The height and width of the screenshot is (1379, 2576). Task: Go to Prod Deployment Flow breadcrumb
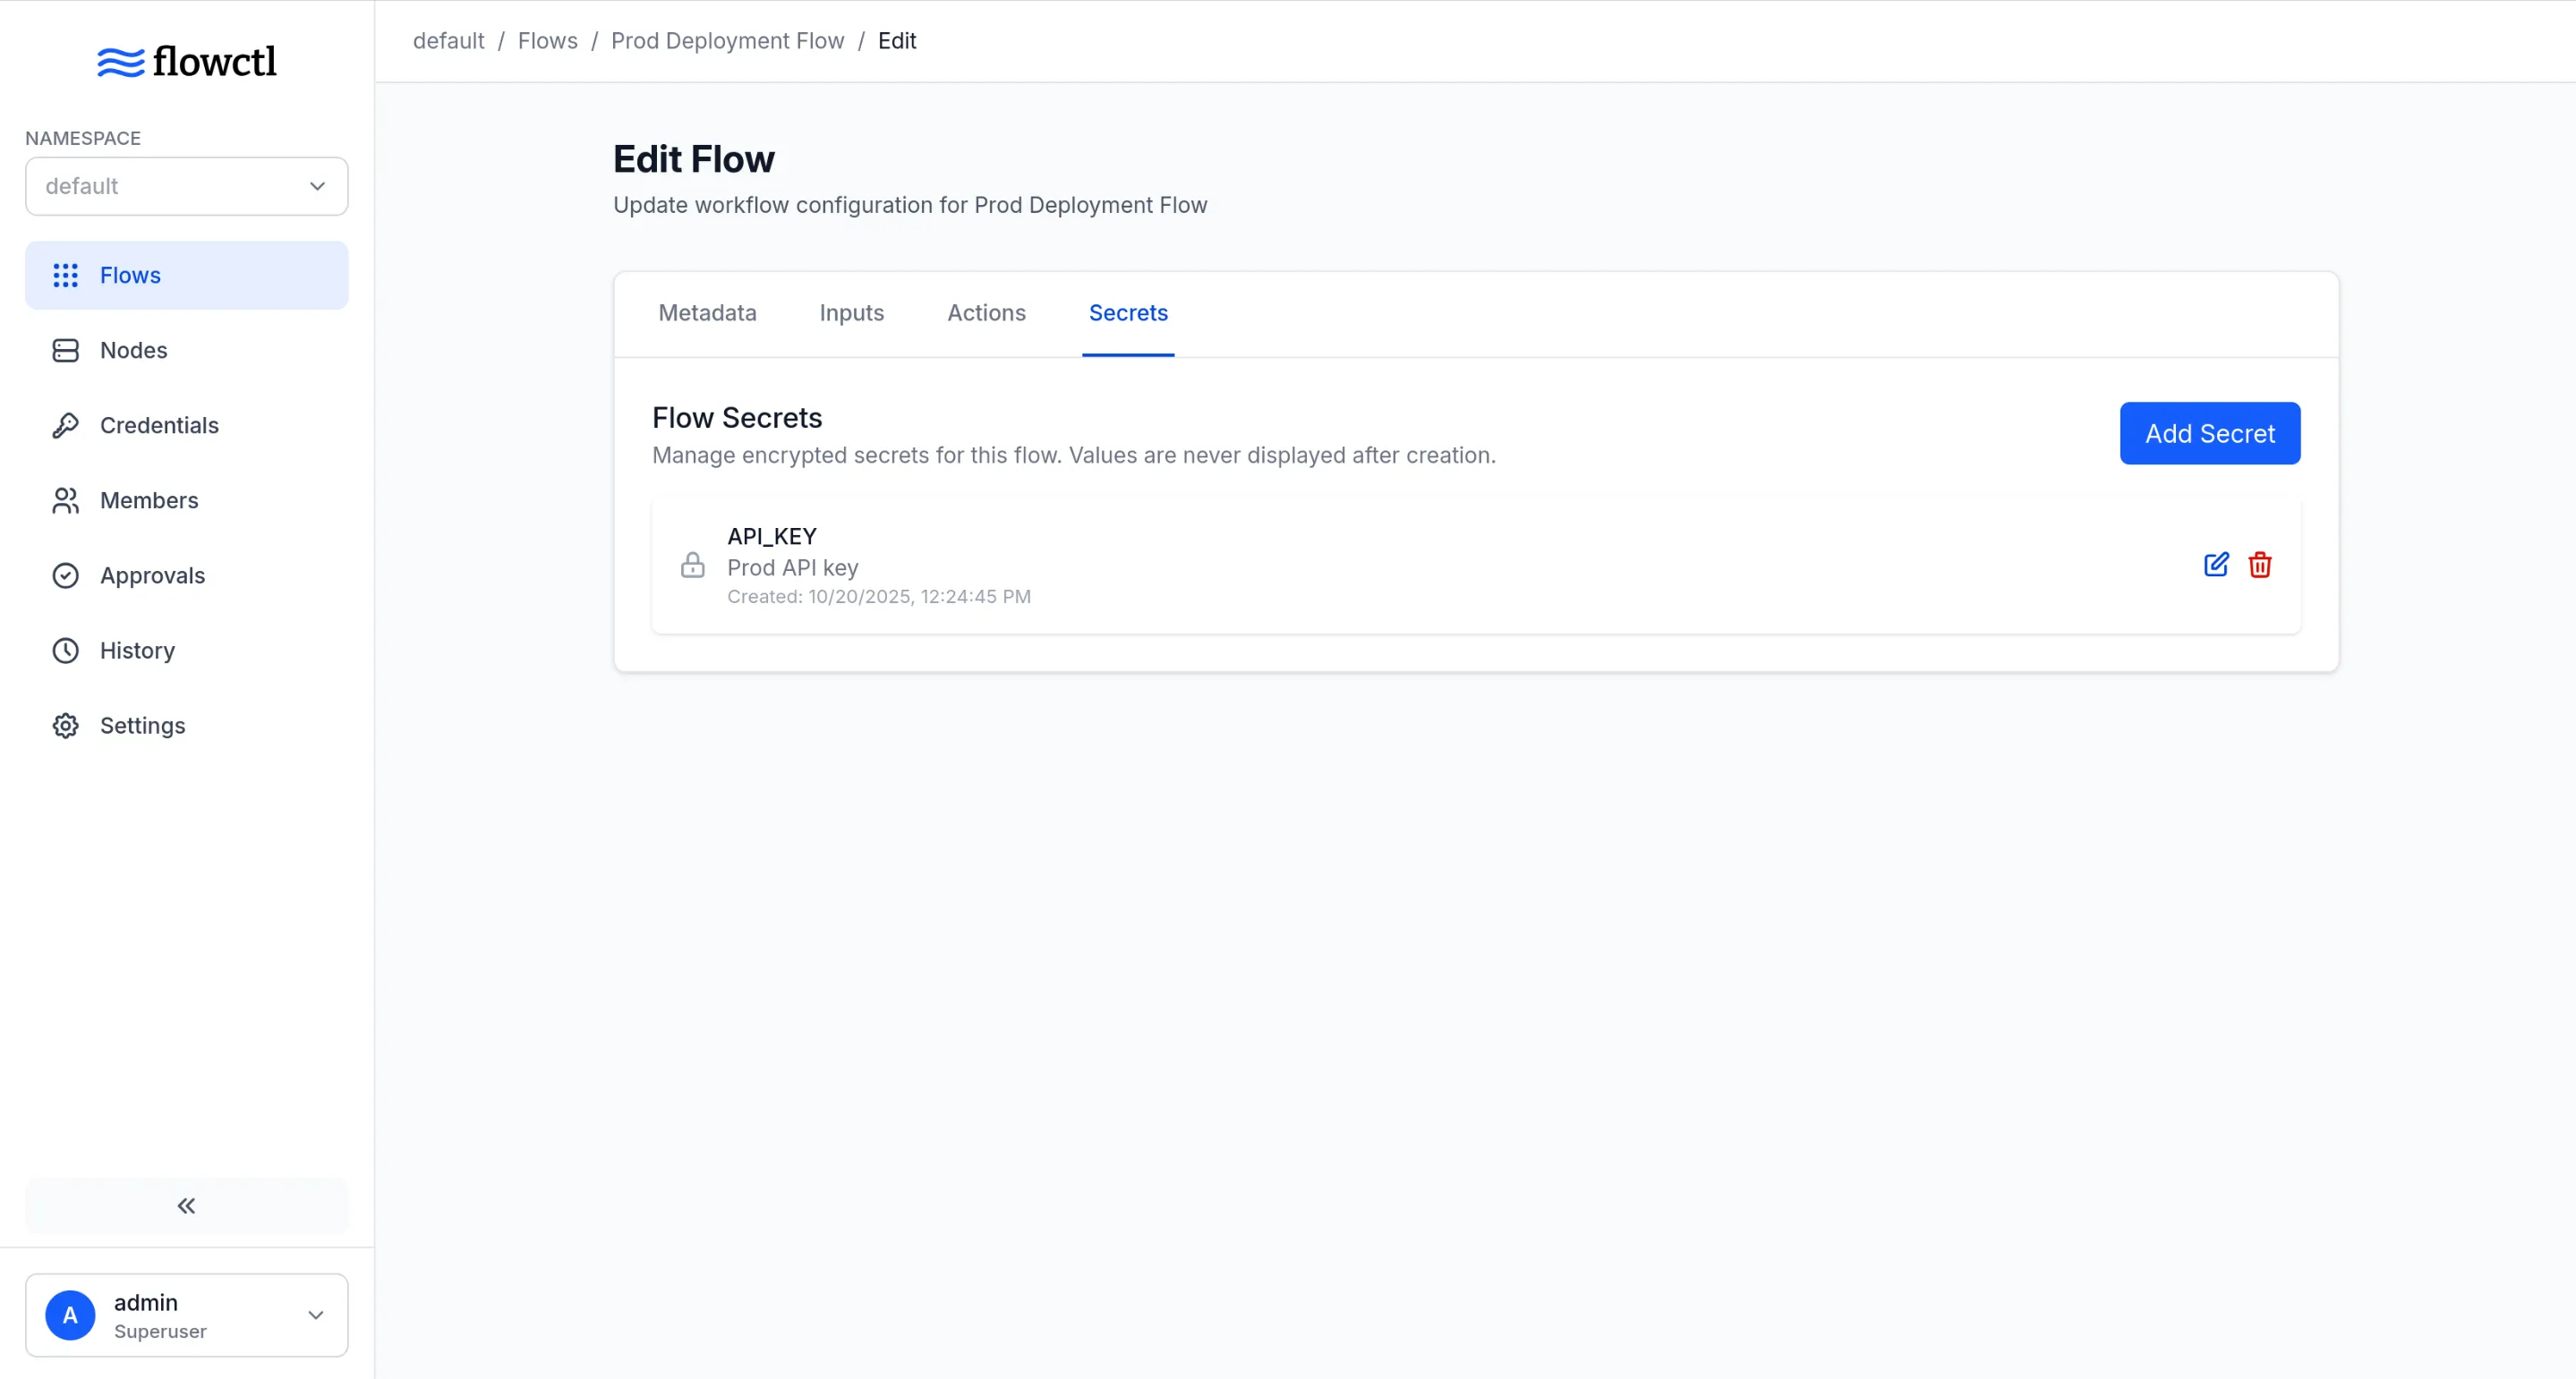(x=727, y=41)
